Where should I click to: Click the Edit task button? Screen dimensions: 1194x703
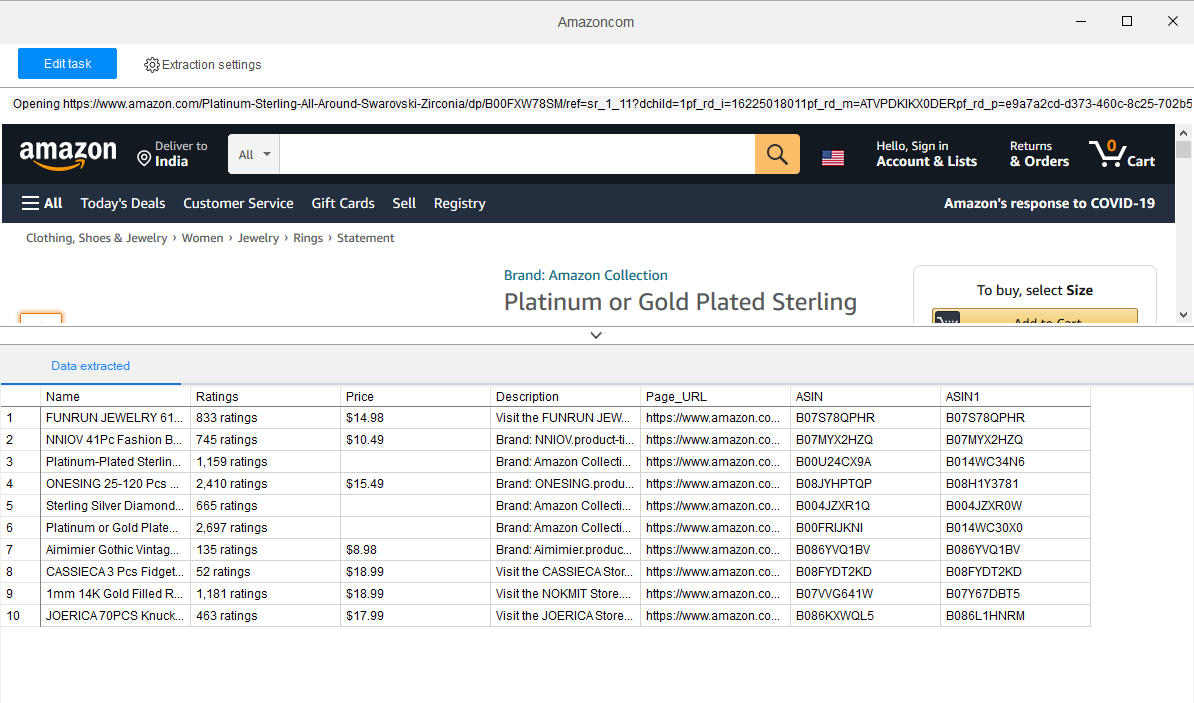click(67, 64)
